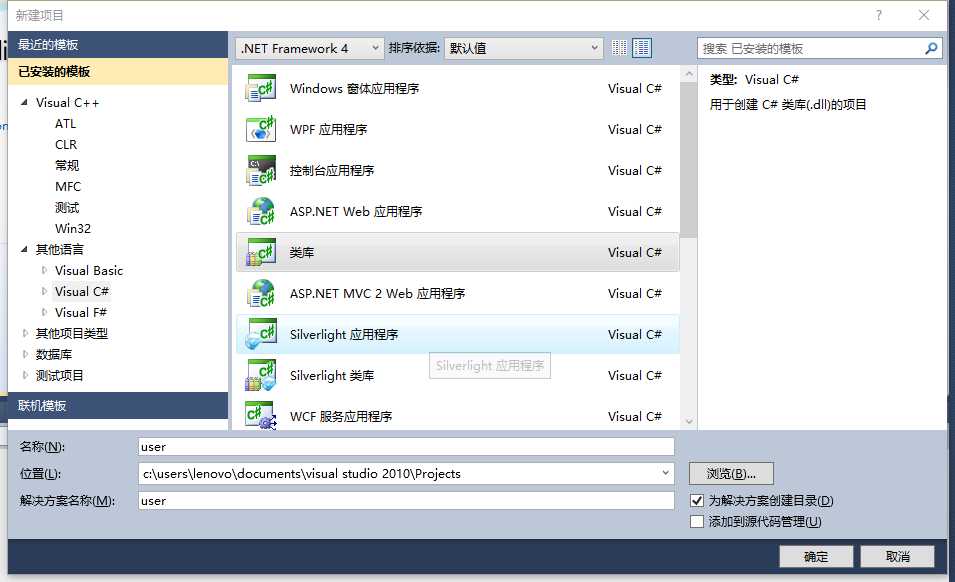Image resolution: width=955 pixels, height=582 pixels.
Task: Click the 名称 input field
Action: (x=406, y=446)
